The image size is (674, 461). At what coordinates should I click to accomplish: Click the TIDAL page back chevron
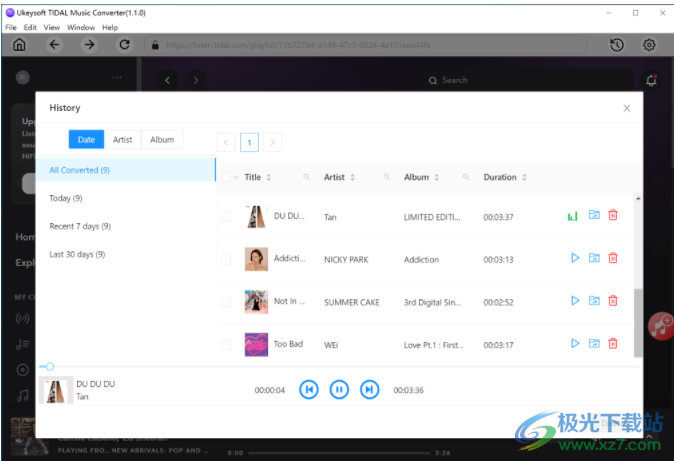tap(168, 80)
